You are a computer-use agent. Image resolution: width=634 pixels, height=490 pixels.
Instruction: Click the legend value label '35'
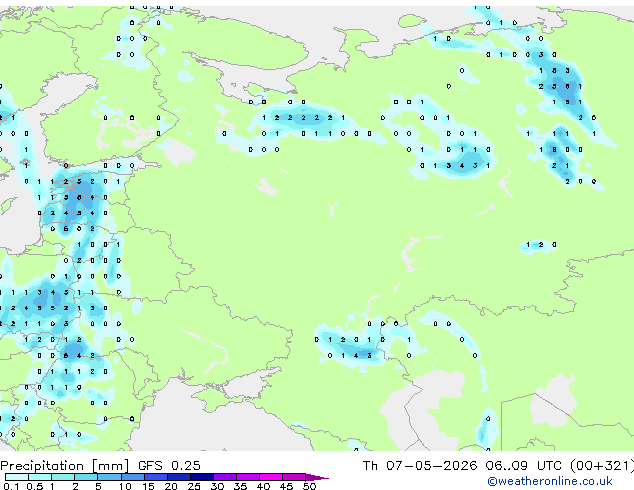pos(240,486)
